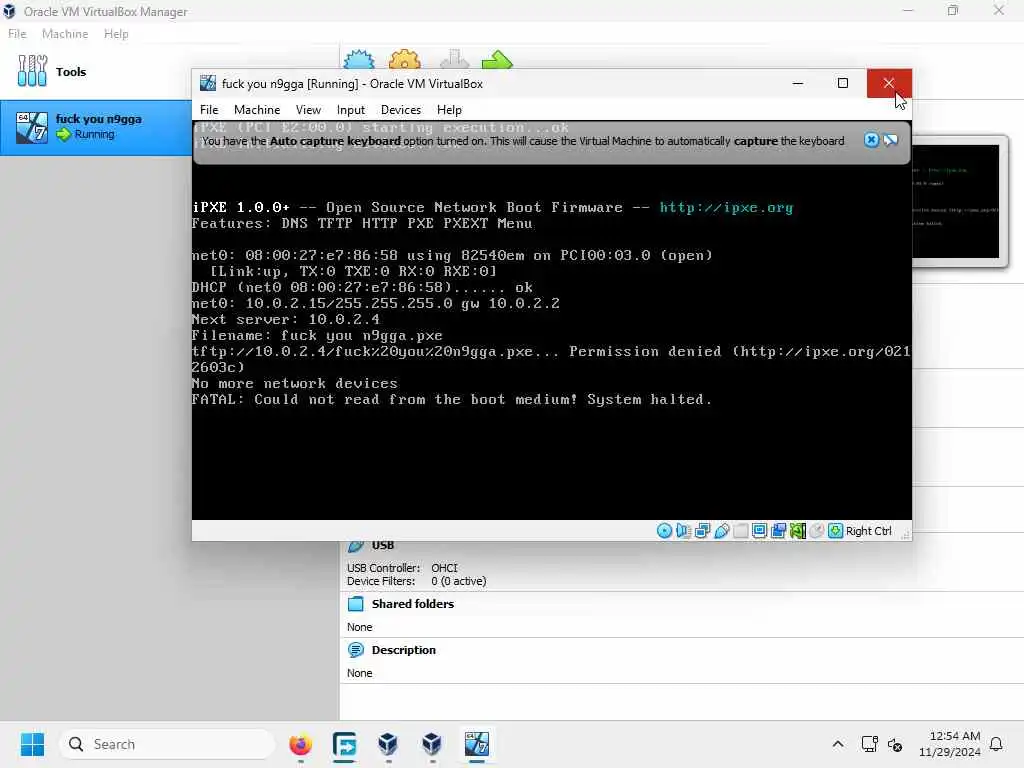
Task: Open View menu in the VM window
Action: tap(308, 110)
